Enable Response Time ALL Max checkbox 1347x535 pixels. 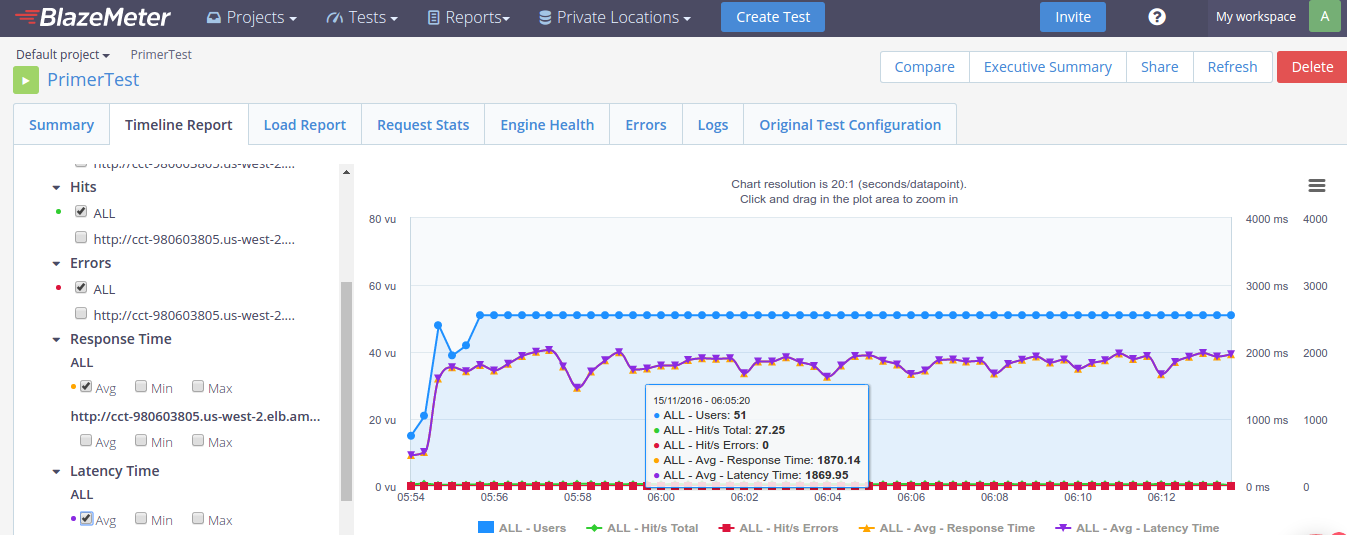click(198, 387)
